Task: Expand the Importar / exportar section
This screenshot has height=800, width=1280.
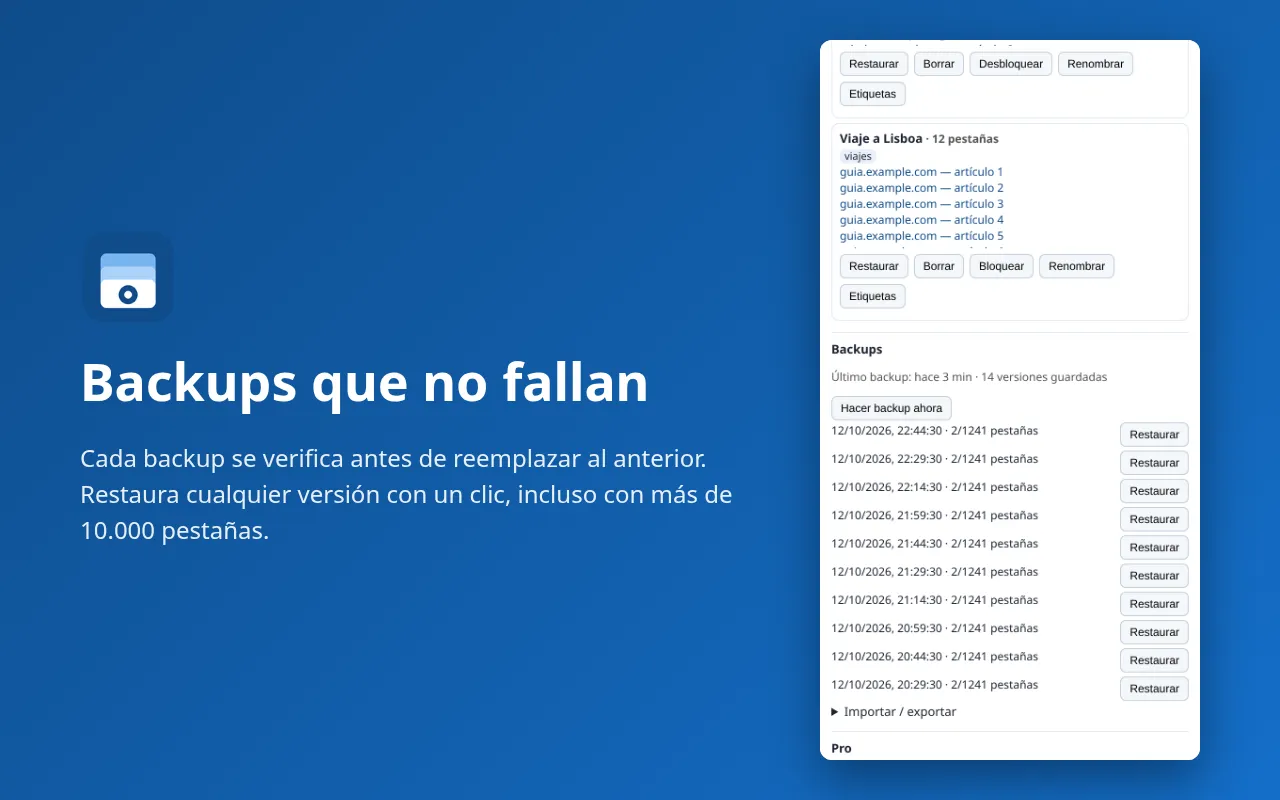Action: click(x=894, y=712)
